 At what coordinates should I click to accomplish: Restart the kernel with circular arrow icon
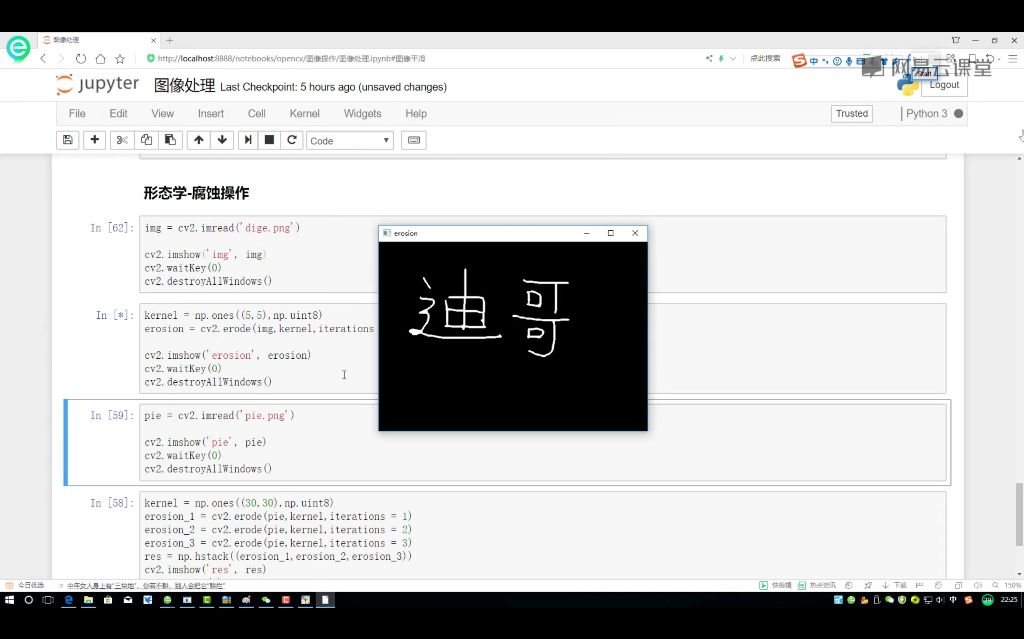292,140
